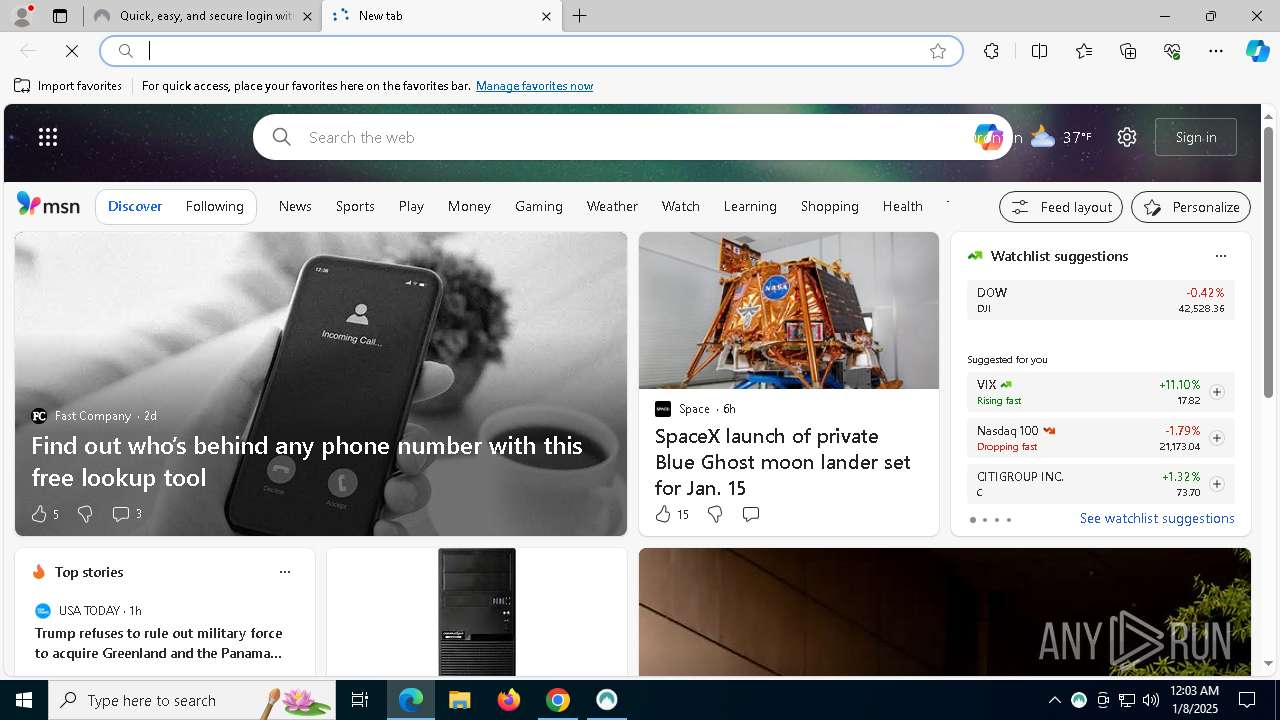Open the weather widget showing 37°F
This screenshot has height=720, width=1280.
pos(1061,137)
